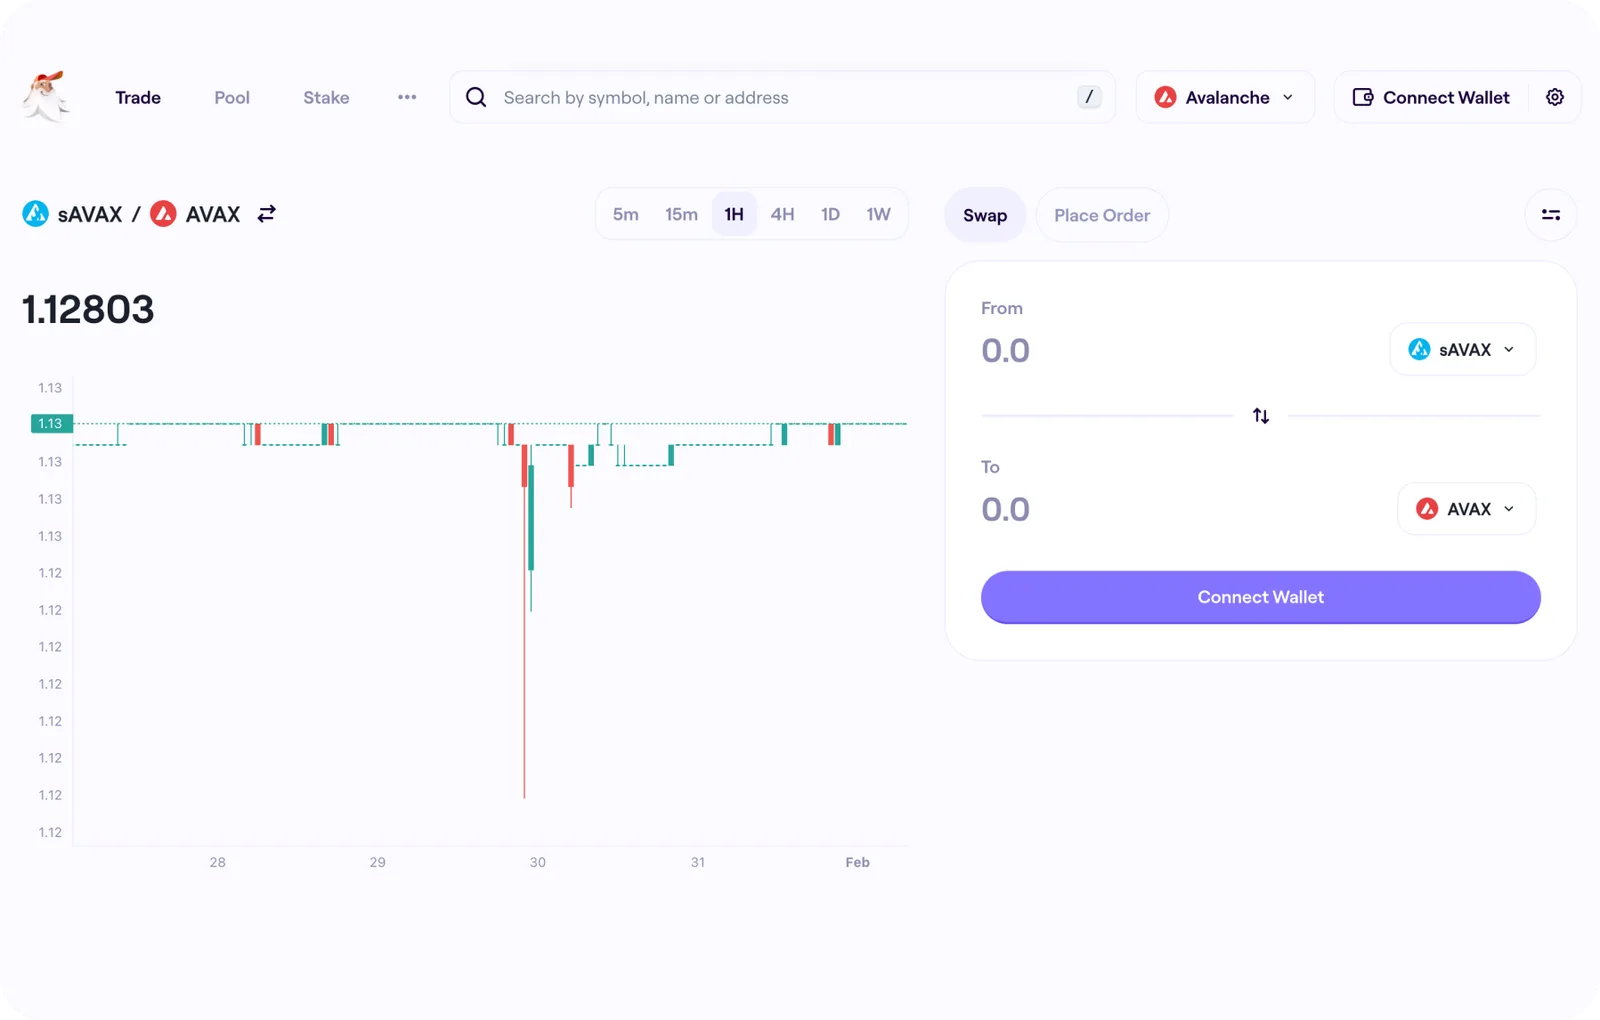Screen dimensions: 1600x1020
Task: Open the sAVAX From token selector
Action: point(1462,349)
